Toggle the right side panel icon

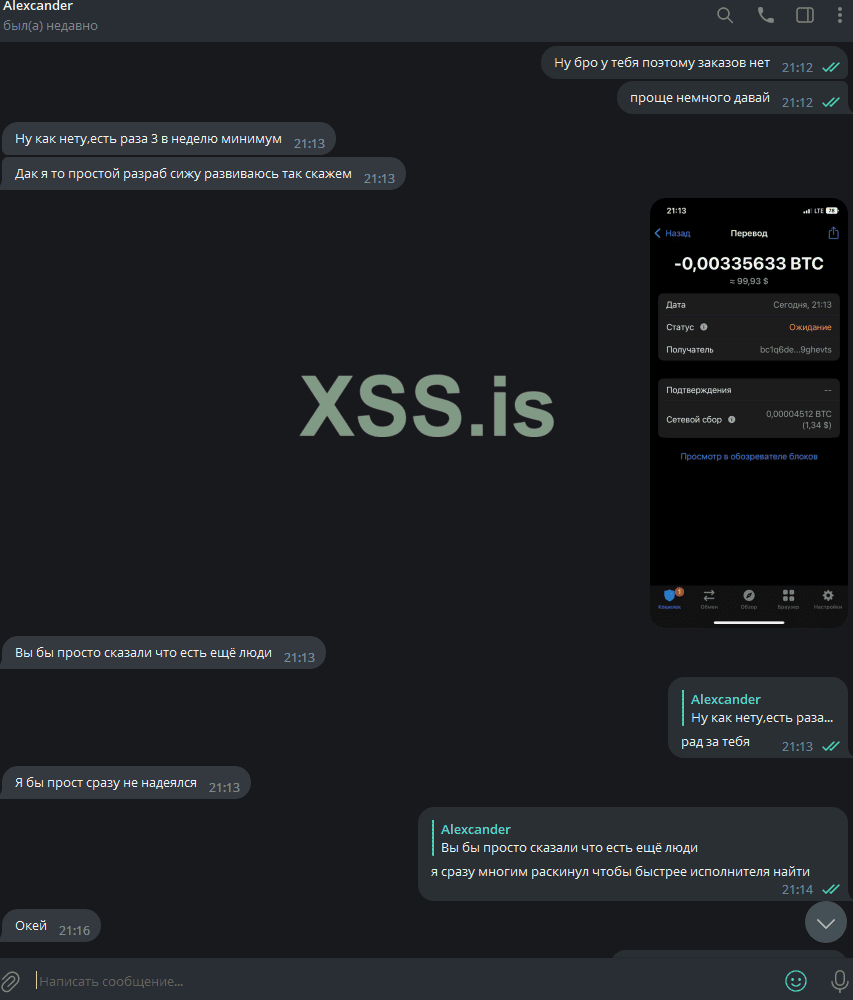805,15
